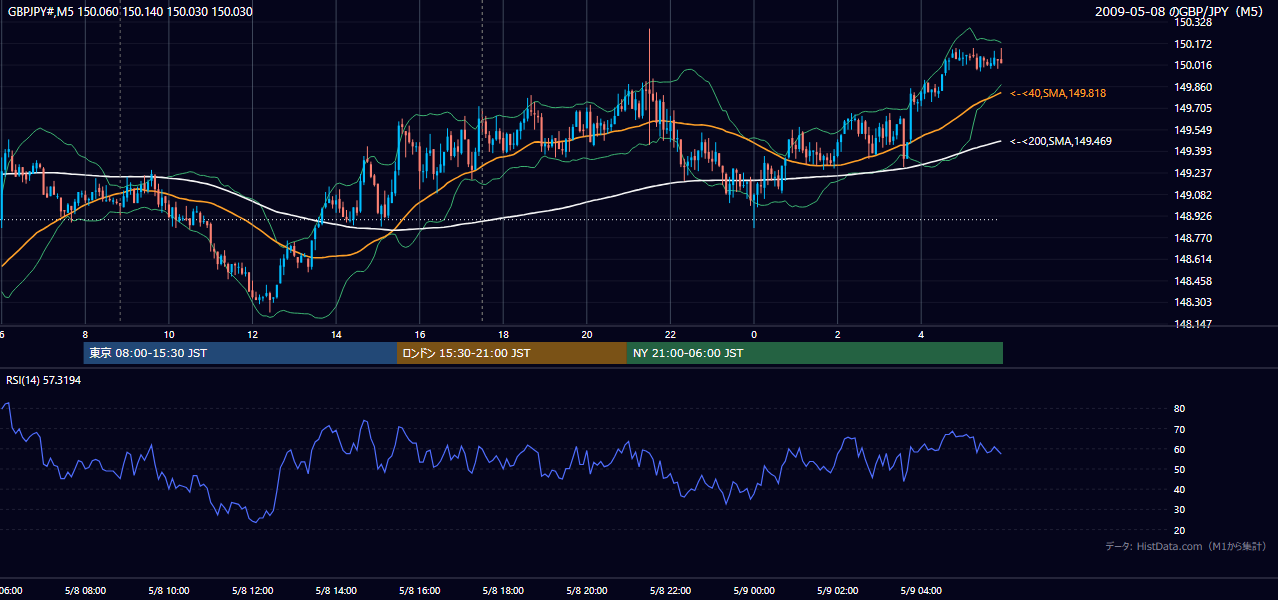
Task: Click hour 12 on the price chart time axis
Action: (x=253, y=335)
